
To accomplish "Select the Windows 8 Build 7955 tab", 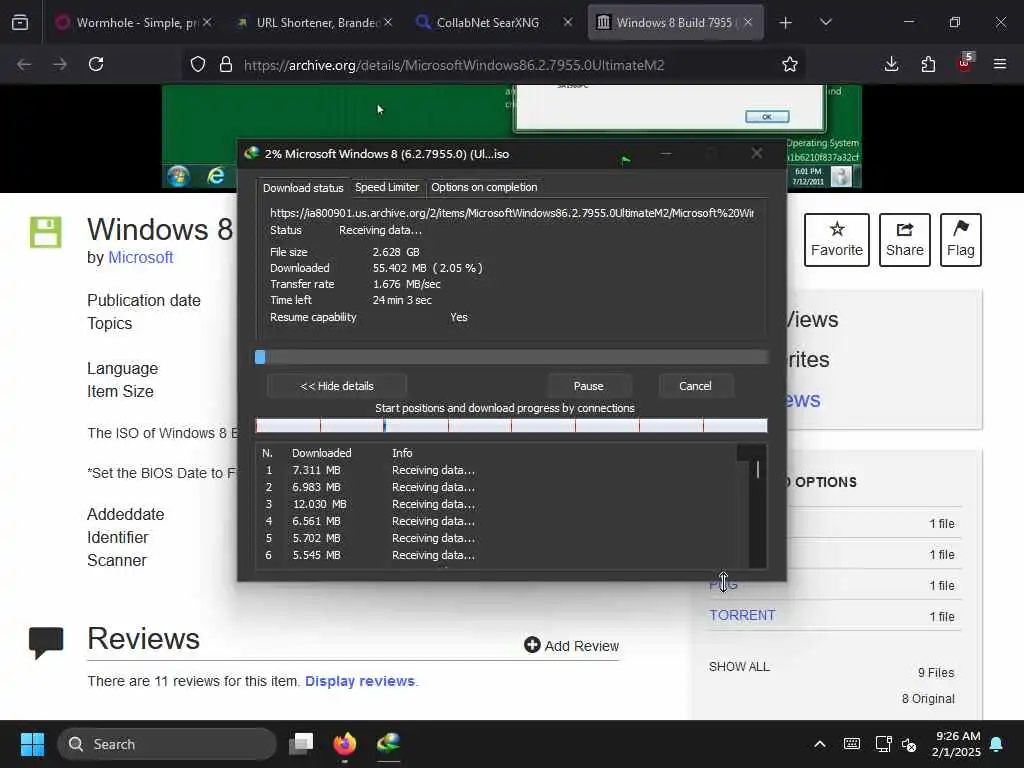I will [x=675, y=23].
